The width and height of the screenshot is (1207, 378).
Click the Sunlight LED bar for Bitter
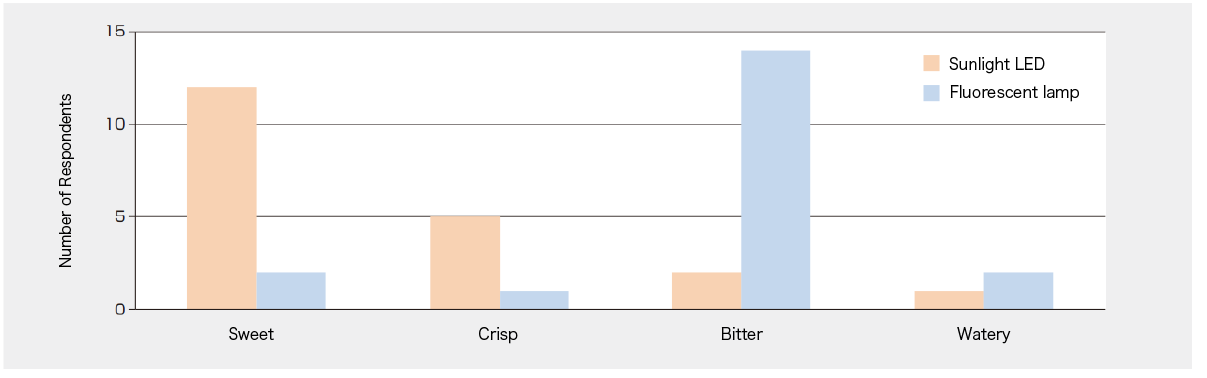[707, 290]
